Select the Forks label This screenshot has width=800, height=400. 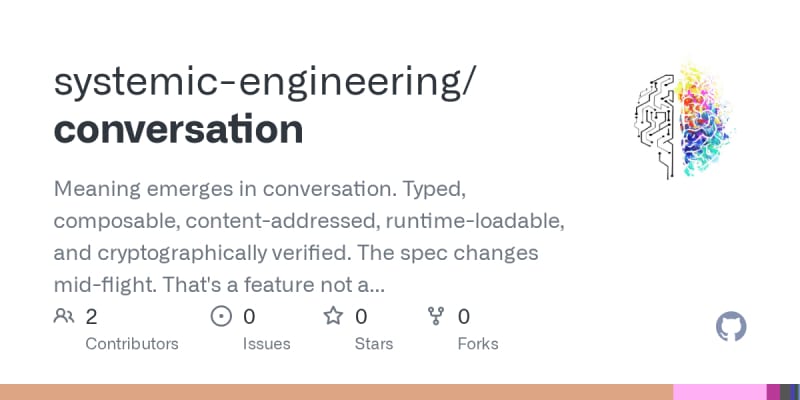pyautogui.click(x=477, y=344)
